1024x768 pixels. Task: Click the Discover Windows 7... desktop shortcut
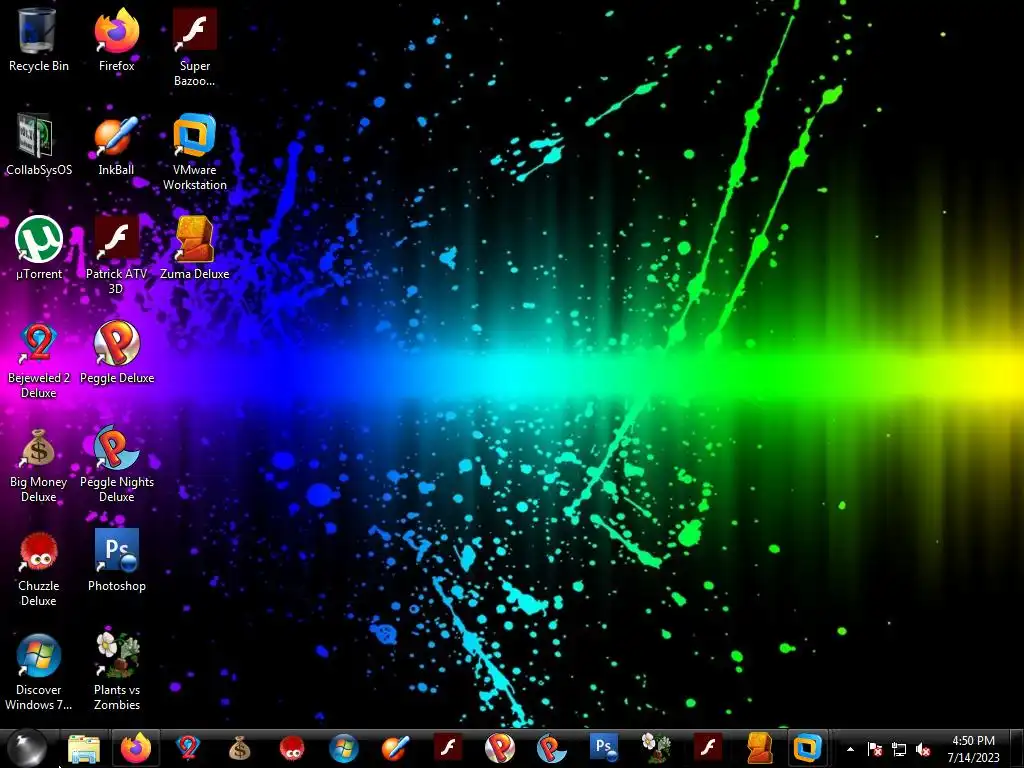39,671
